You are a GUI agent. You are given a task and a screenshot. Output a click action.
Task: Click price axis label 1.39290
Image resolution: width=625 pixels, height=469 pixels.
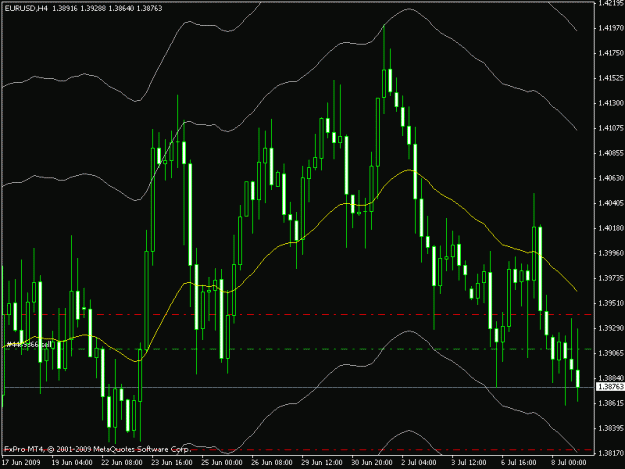[611, 328]
